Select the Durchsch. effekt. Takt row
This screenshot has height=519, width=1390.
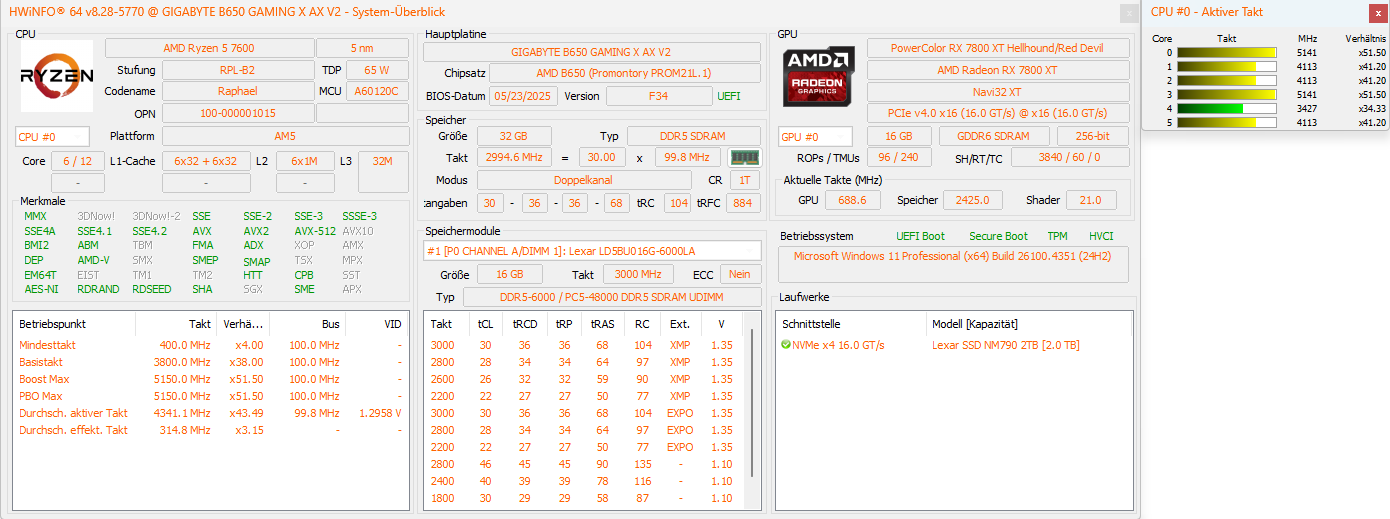coord(210,430)
